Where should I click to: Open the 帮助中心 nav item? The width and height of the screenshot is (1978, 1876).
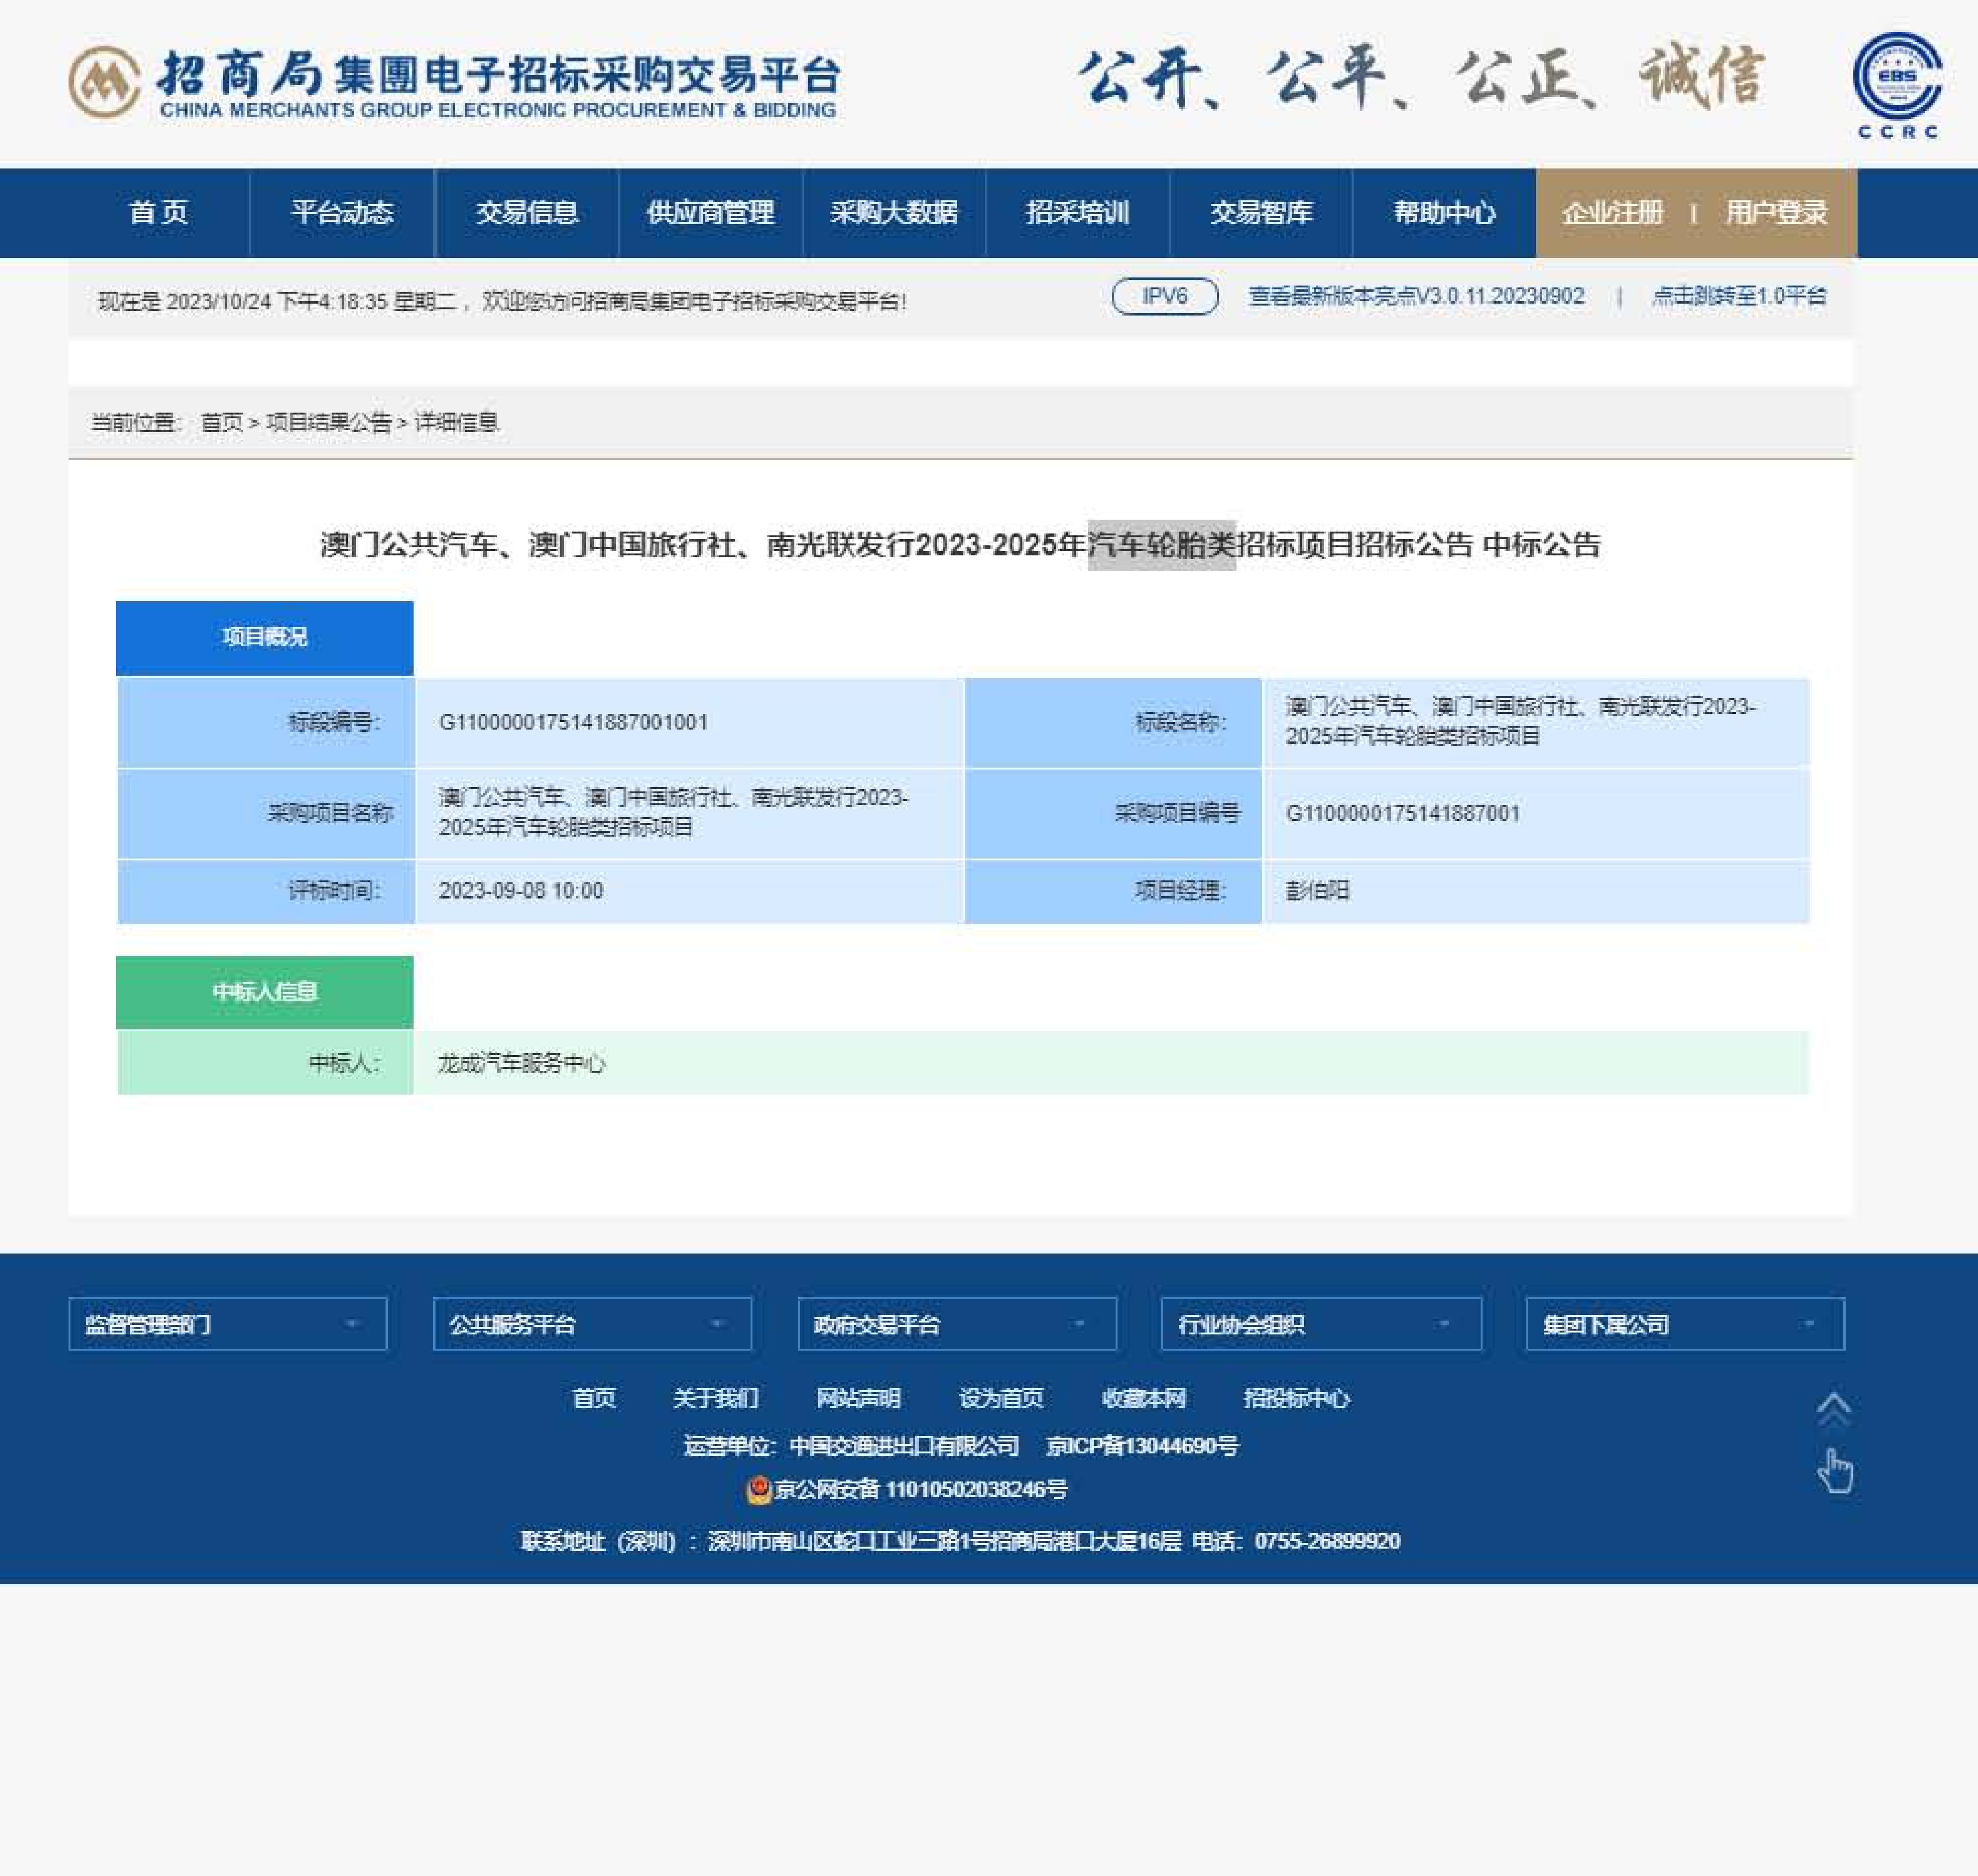pyautogui.click(x=1444, y=213)
